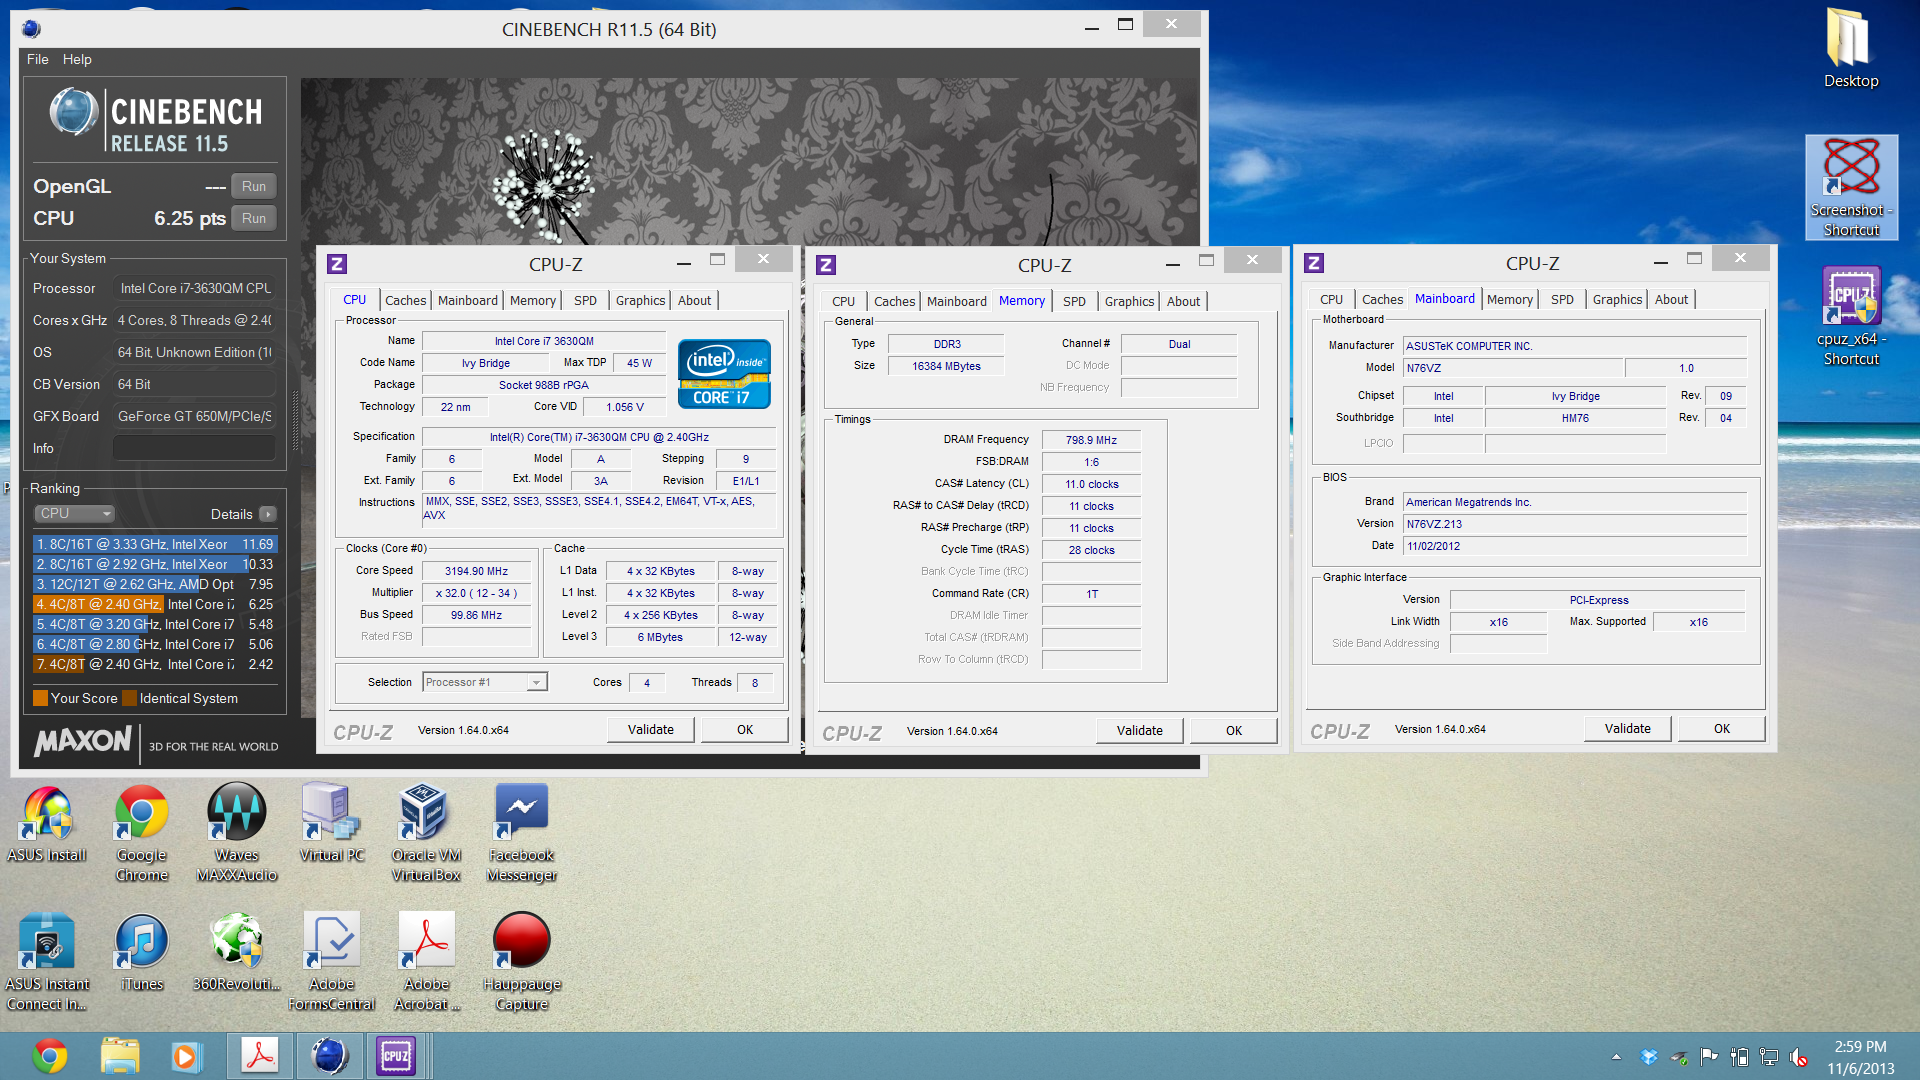Click Validate in middle CPU-Z window
This screenshot has height=1080, width=1920.
(x=1140, y=730)
